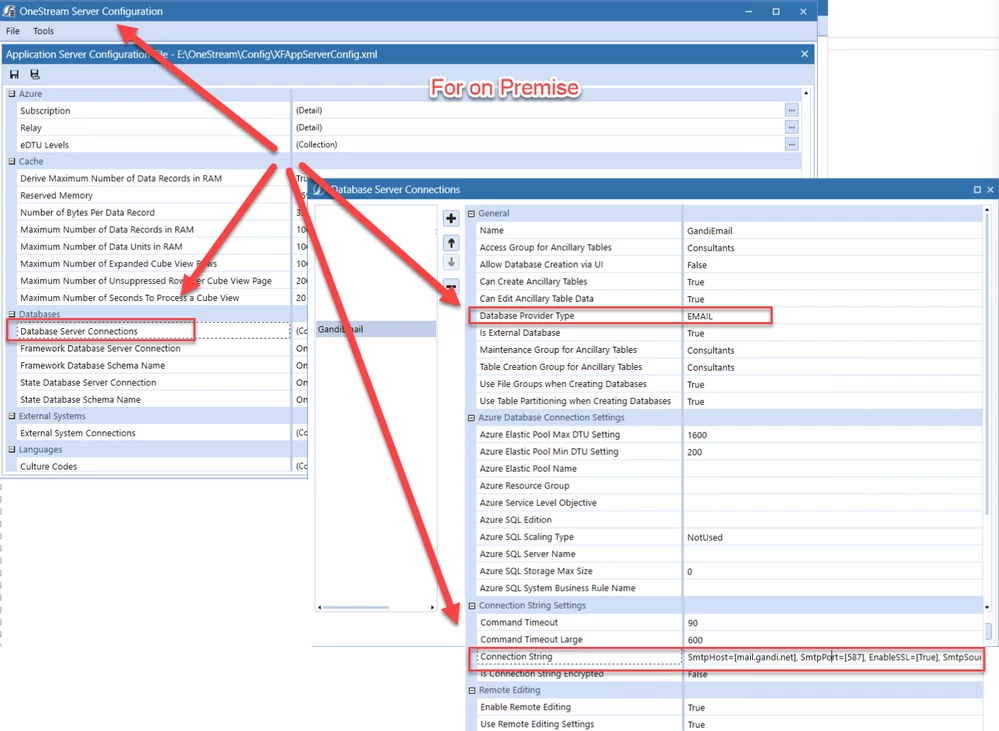The width and height of the screenshot is (999, 731).
Task: Click Azure Elastic Pool Max DTU value 1600
Action: 697,435
